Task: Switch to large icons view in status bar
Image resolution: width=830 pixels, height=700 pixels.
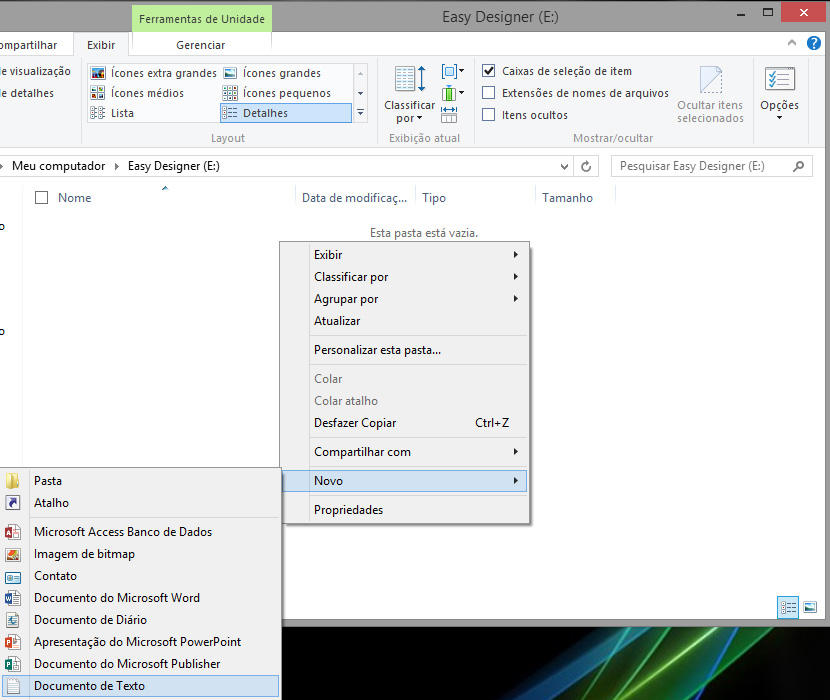Action: click(810, 607)
